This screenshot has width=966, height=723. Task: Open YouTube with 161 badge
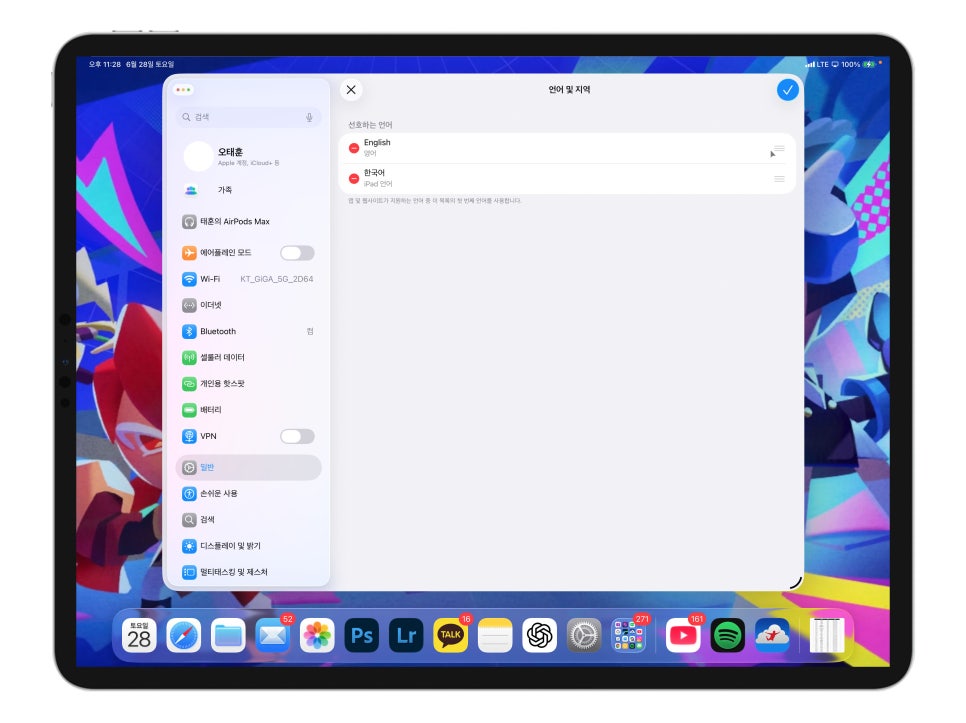pyautogui.click(x=683, y=636)
